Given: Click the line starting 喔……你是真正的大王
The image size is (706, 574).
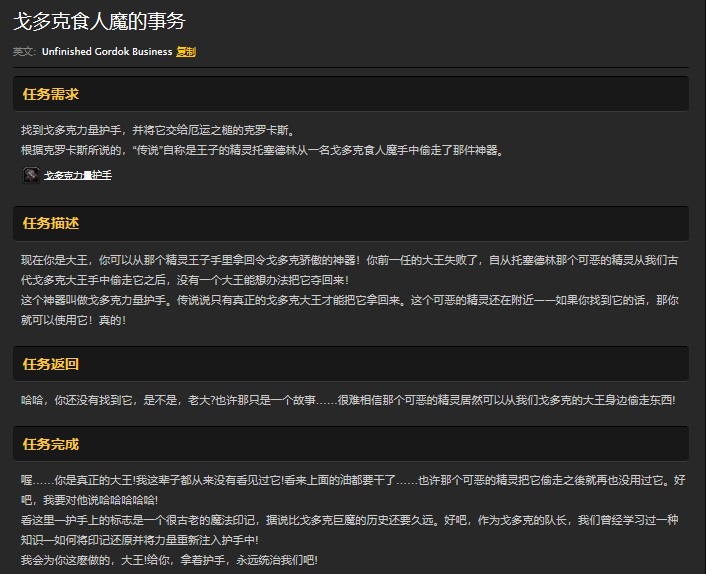Looking at the screenshot, I should (353, 490).
